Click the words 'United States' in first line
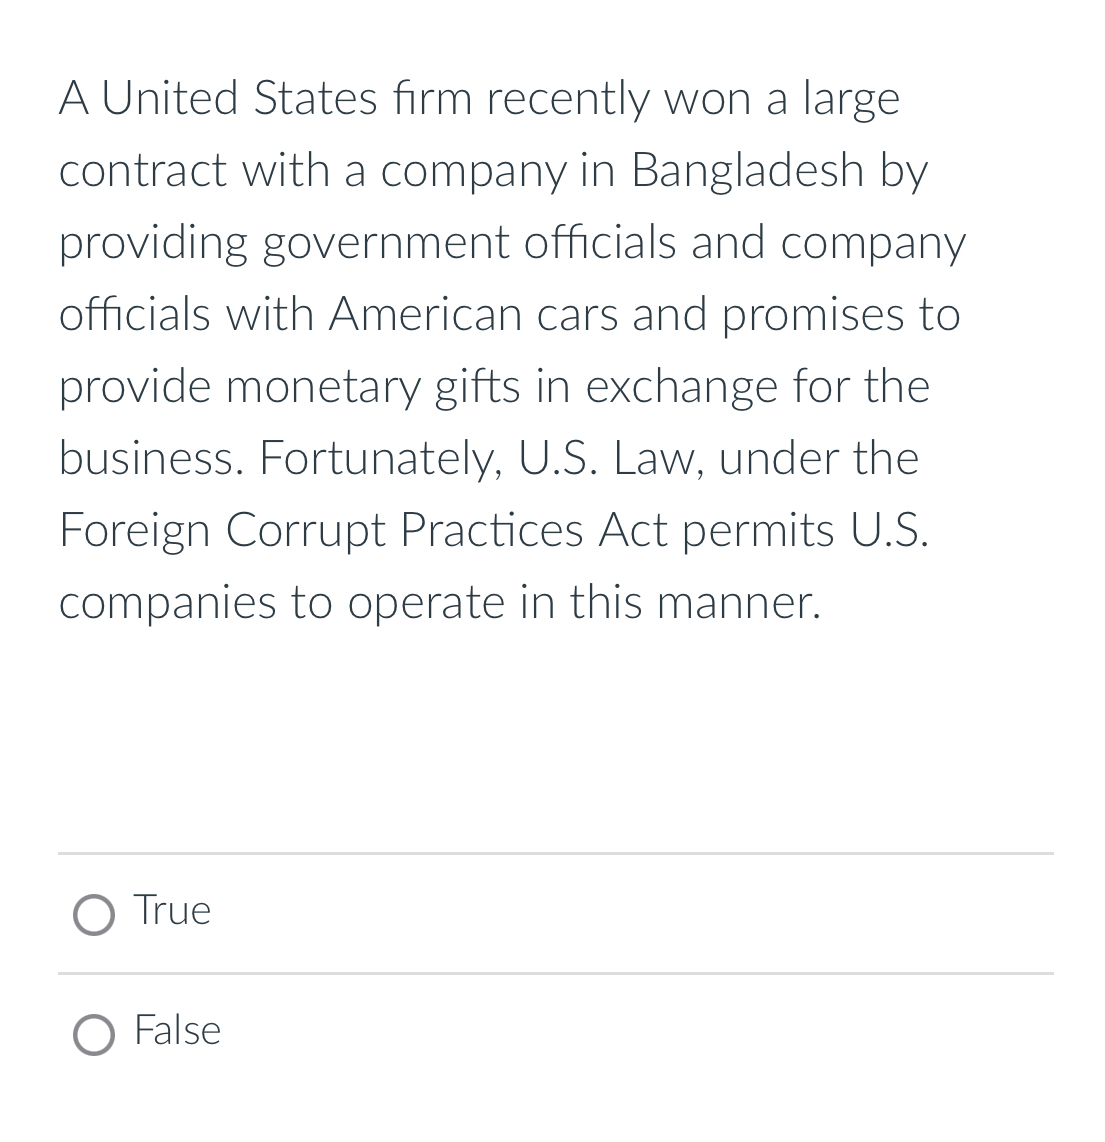This screenshot has width=1105, height=1142. pyautogui.click(x=240, y=98)
